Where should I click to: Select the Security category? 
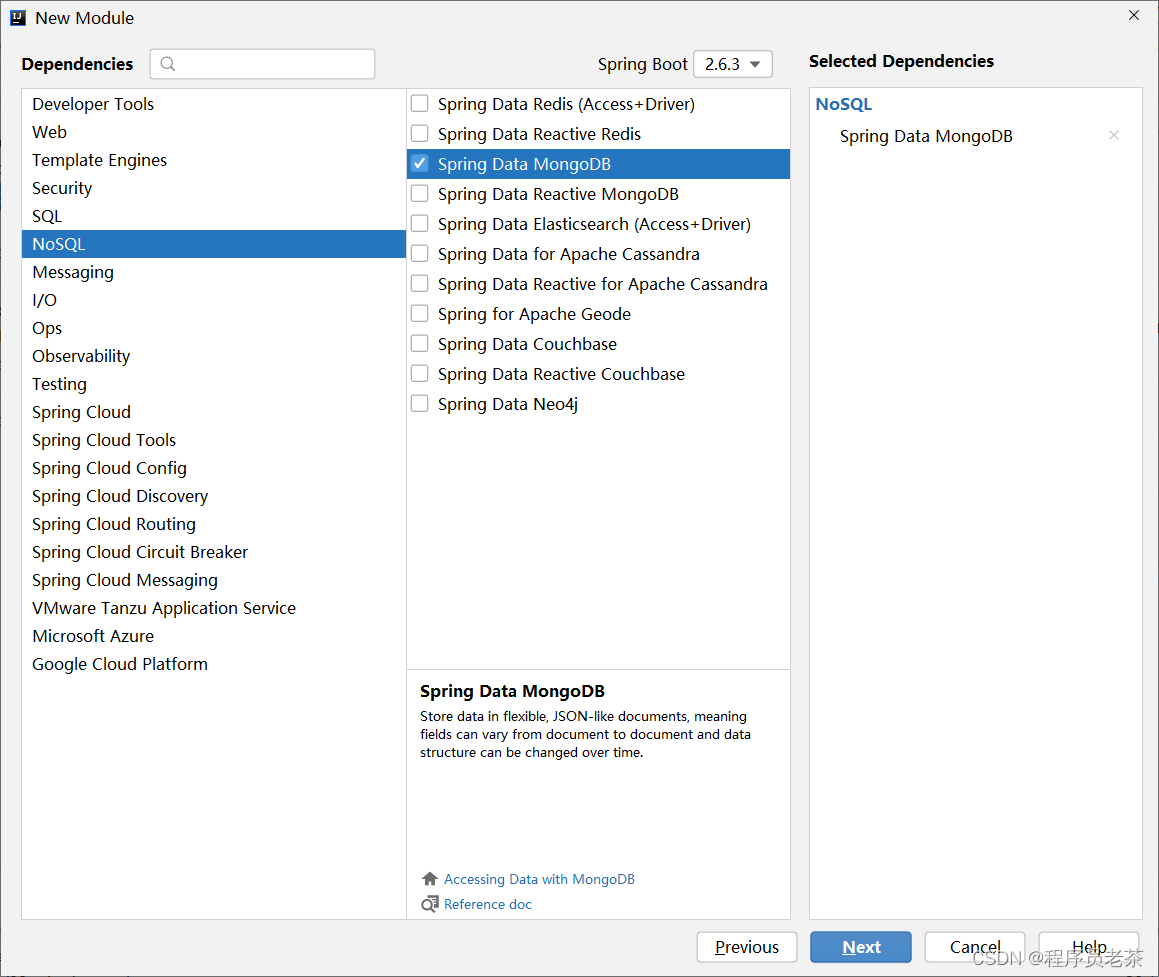62,187
